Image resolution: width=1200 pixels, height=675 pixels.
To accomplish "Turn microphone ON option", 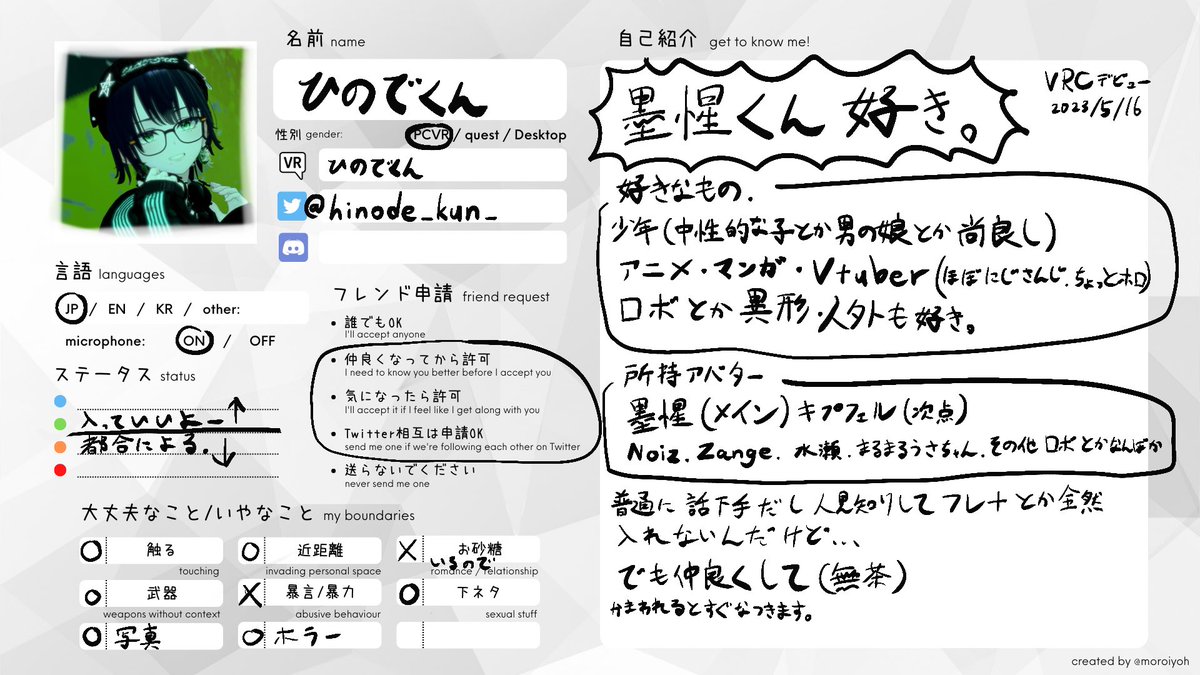I will point(192,340).
